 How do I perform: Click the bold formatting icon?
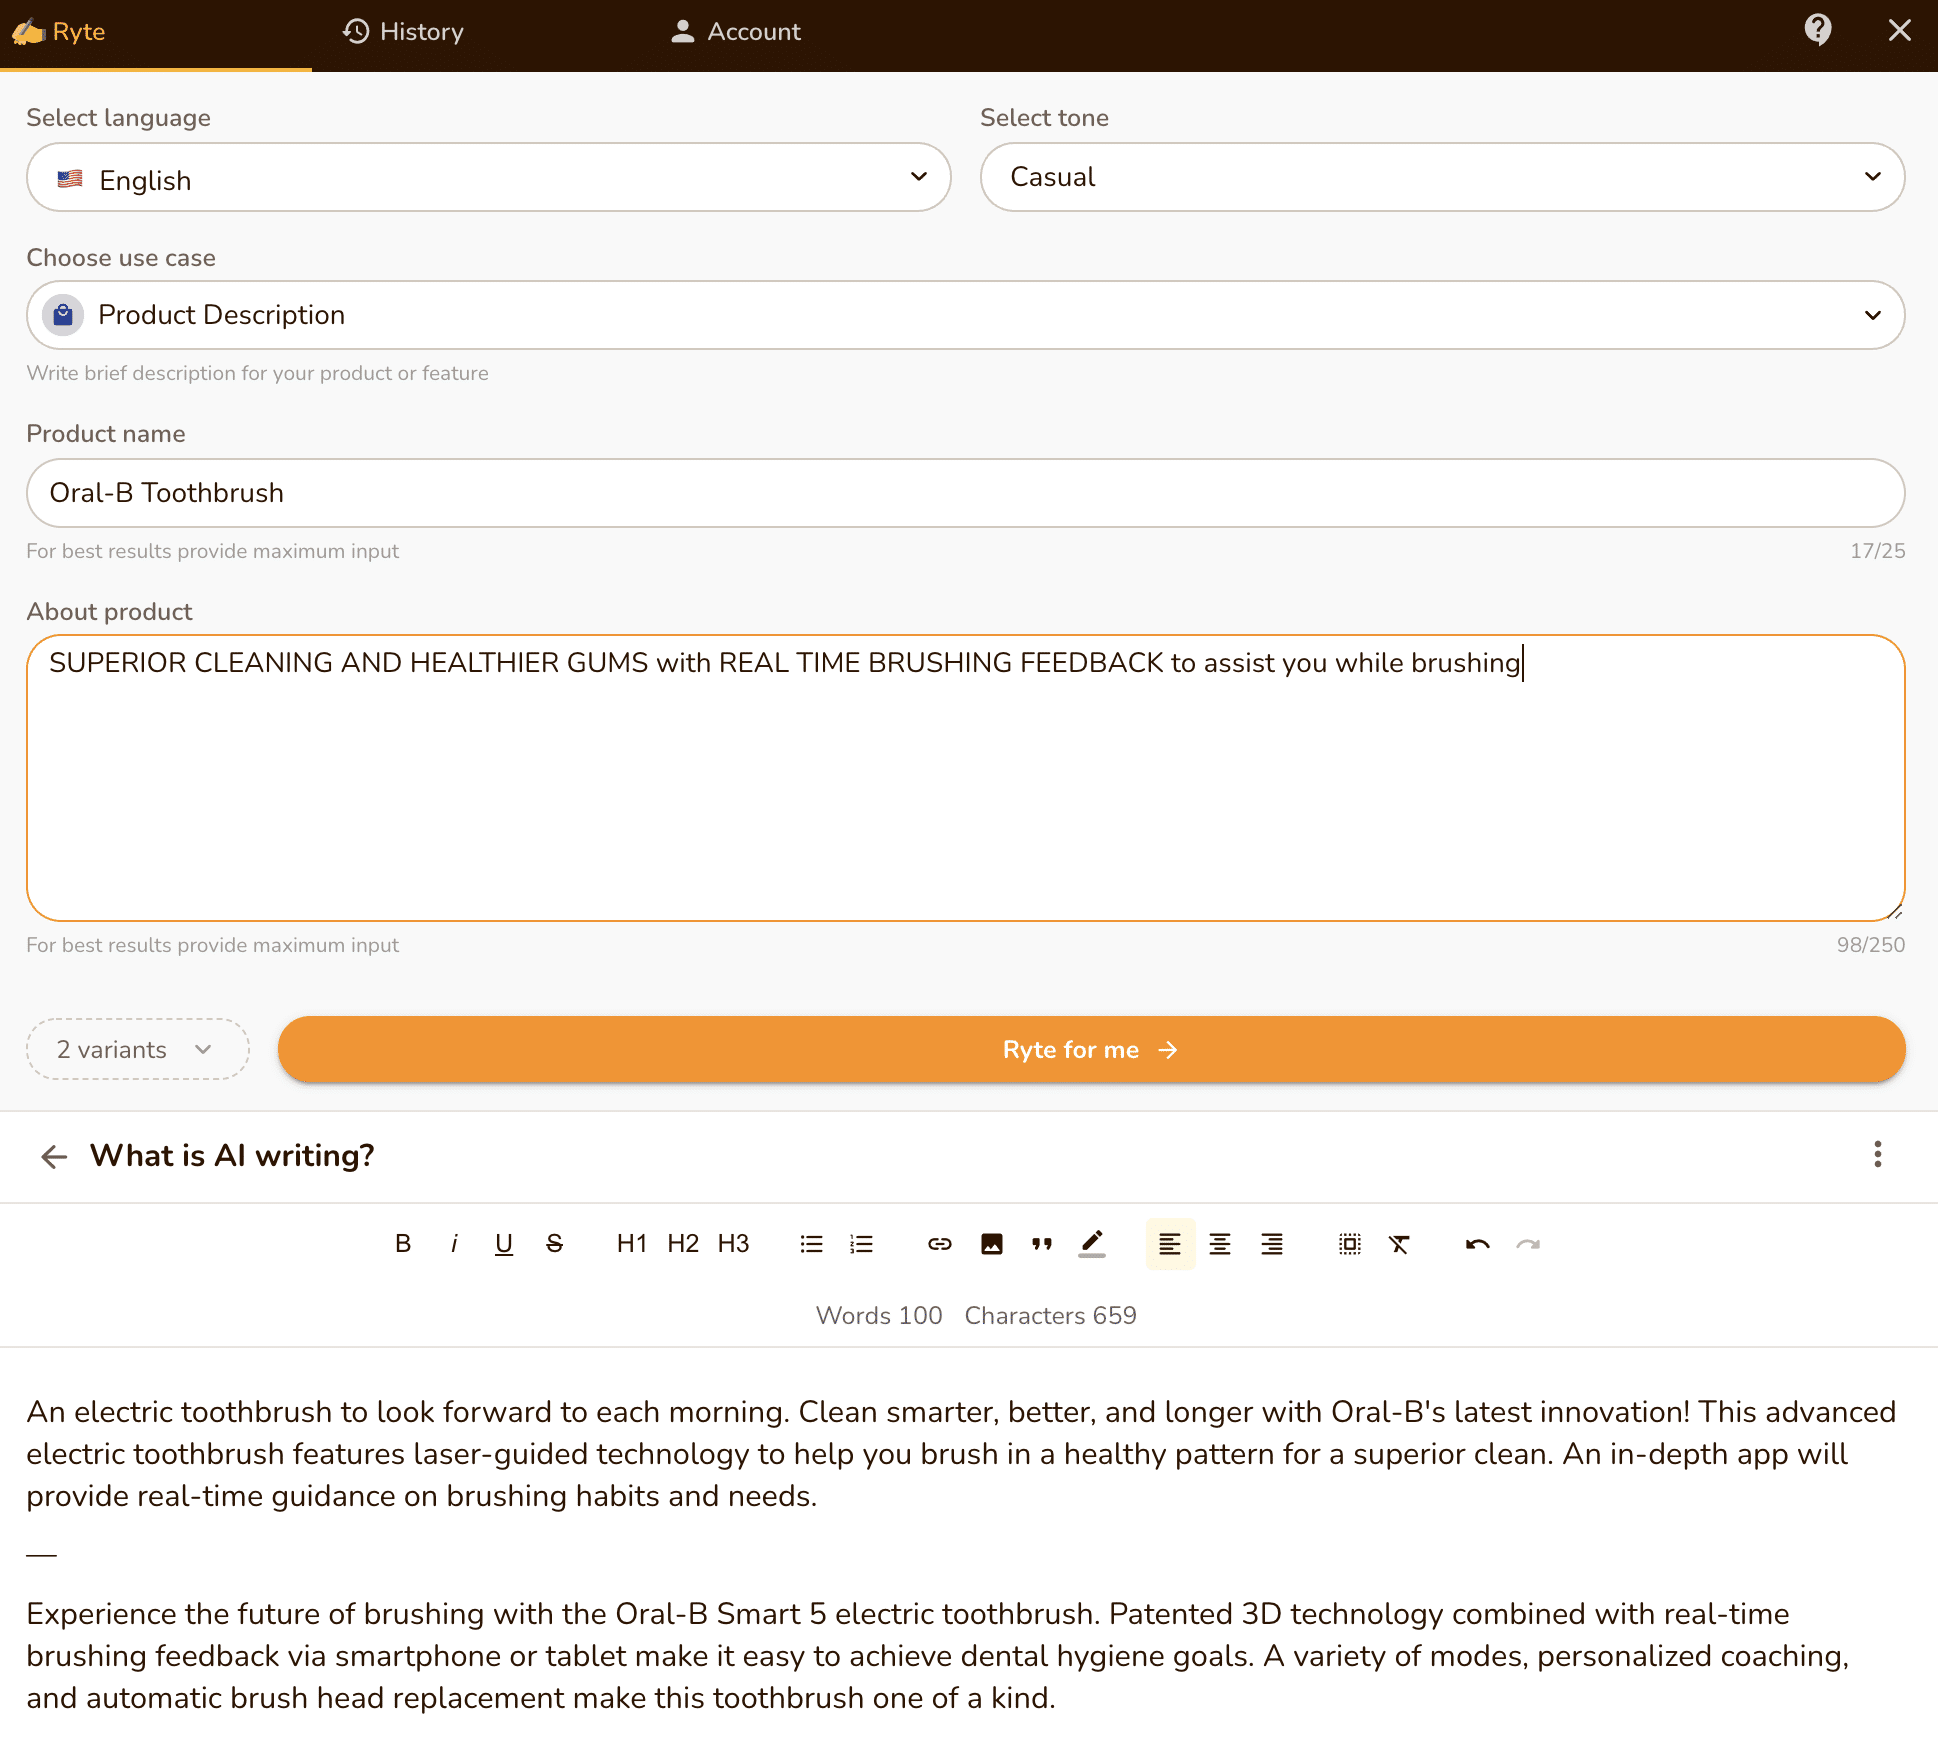click(402, 1244)
